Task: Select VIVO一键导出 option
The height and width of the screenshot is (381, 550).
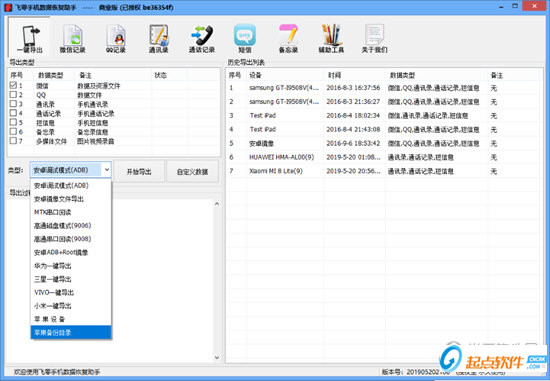Action: tap(71, 292)
